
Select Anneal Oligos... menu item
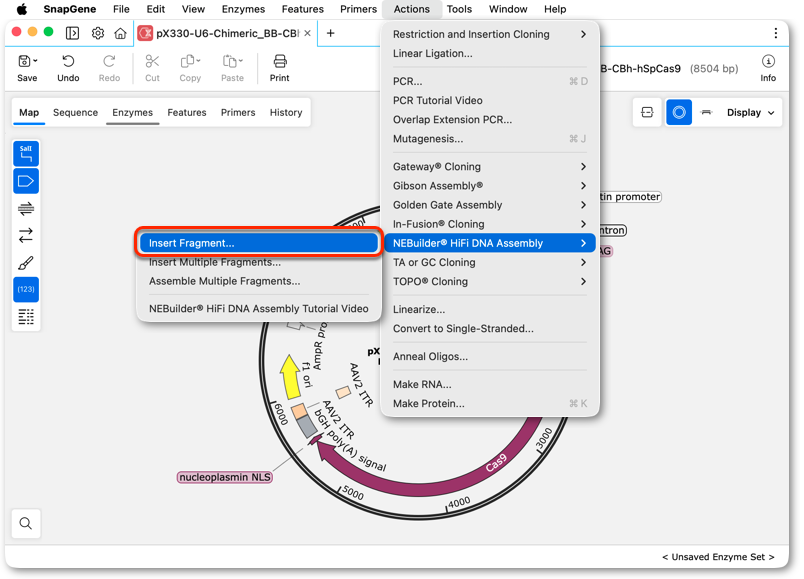pos(489,356)
